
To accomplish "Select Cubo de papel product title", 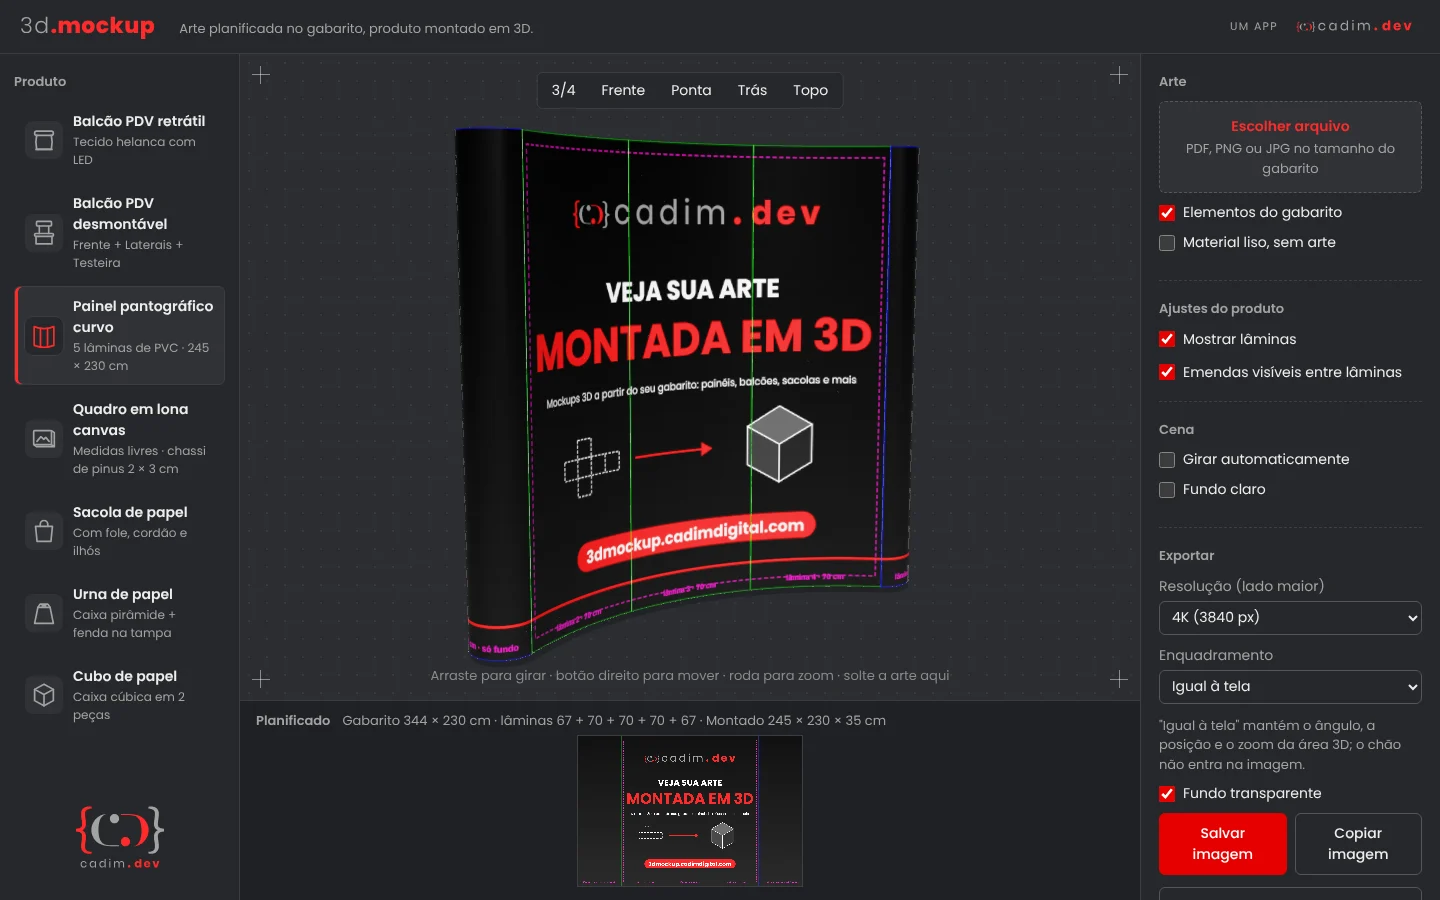I will point(125,676).
